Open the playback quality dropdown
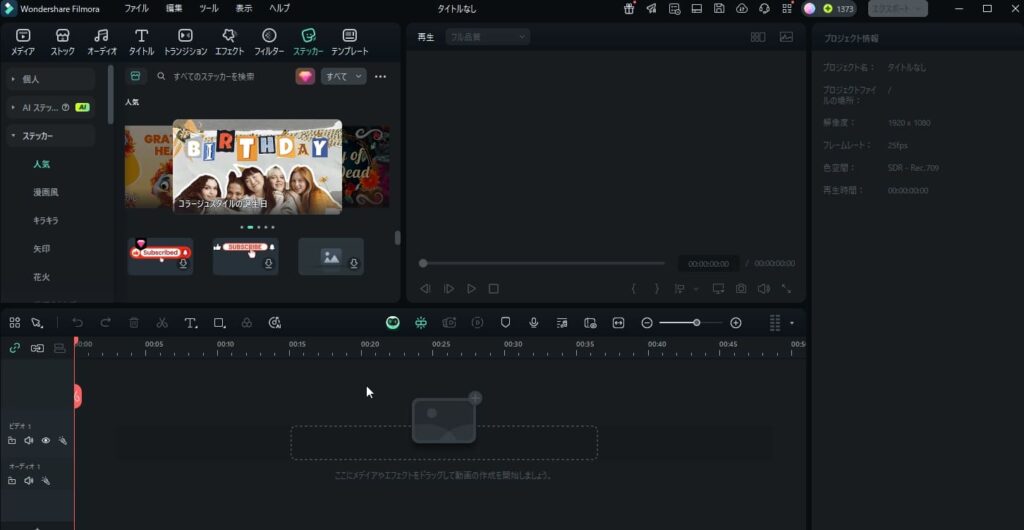Screen dimensions: 1024x530 tap(488, 37)
